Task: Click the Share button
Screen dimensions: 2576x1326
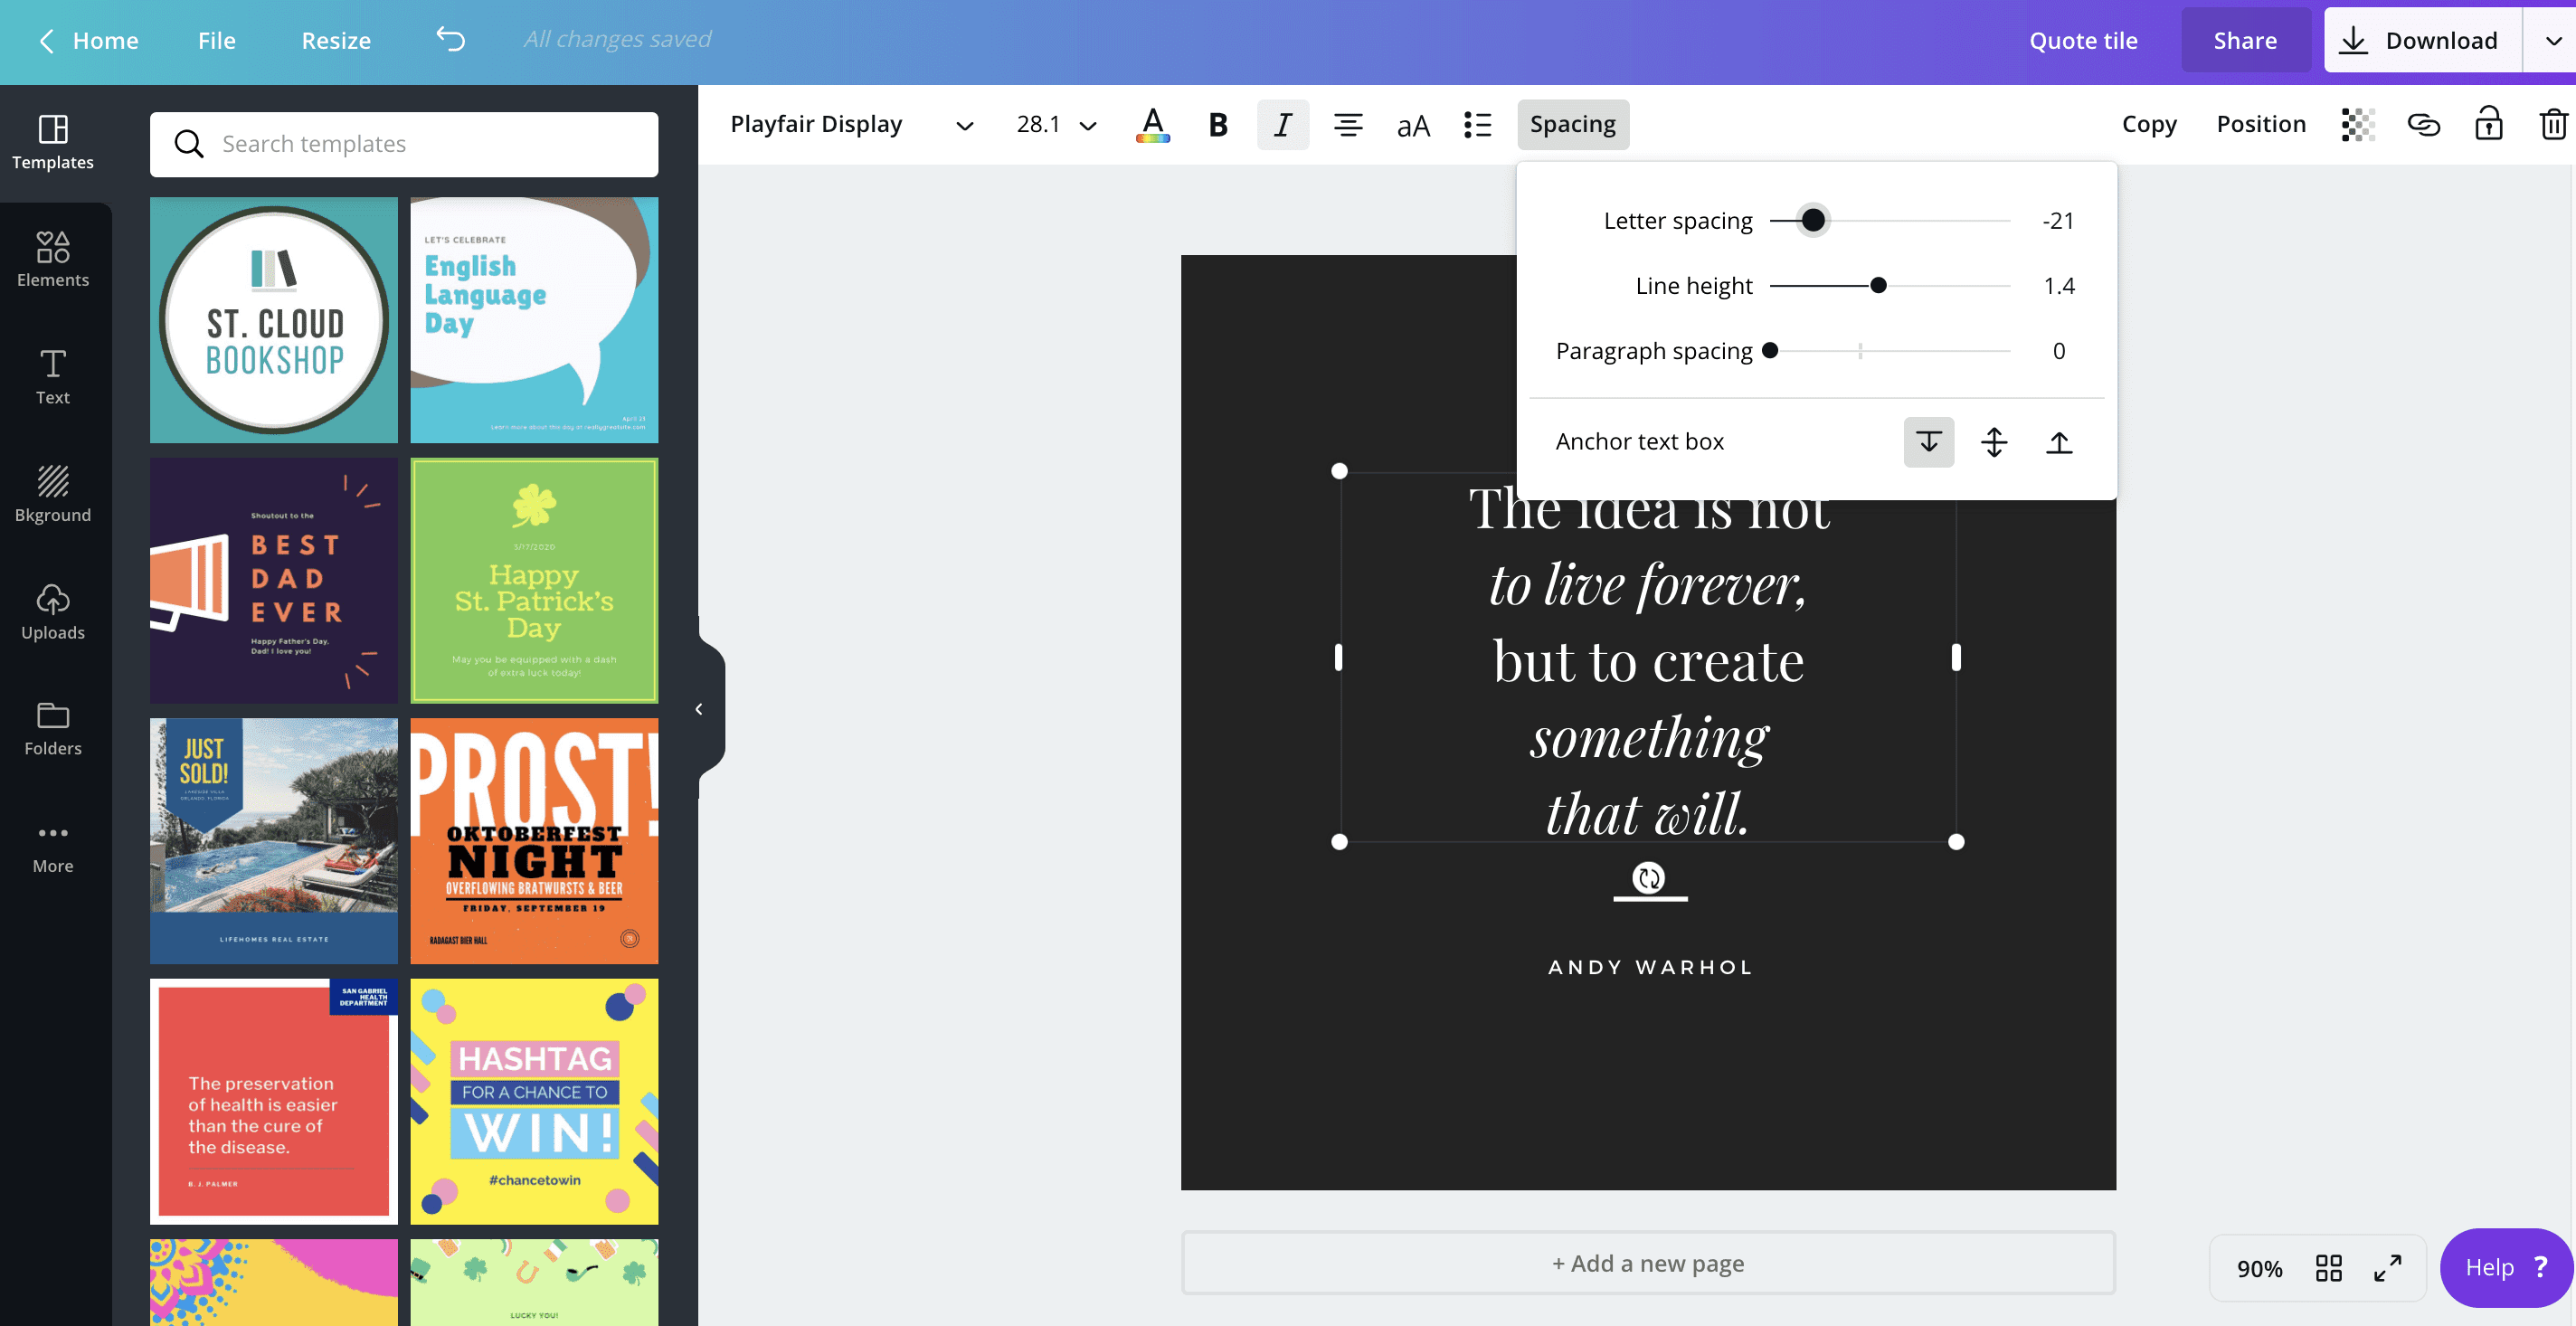Action: pyautogui.click(x=2245, y=40)
